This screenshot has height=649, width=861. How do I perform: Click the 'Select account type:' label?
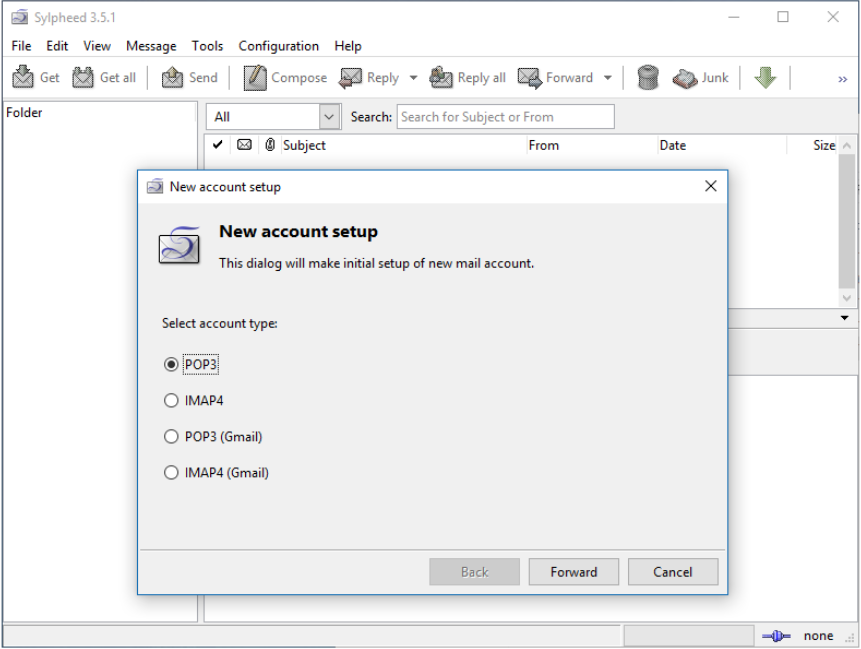(x=220, y=323)
